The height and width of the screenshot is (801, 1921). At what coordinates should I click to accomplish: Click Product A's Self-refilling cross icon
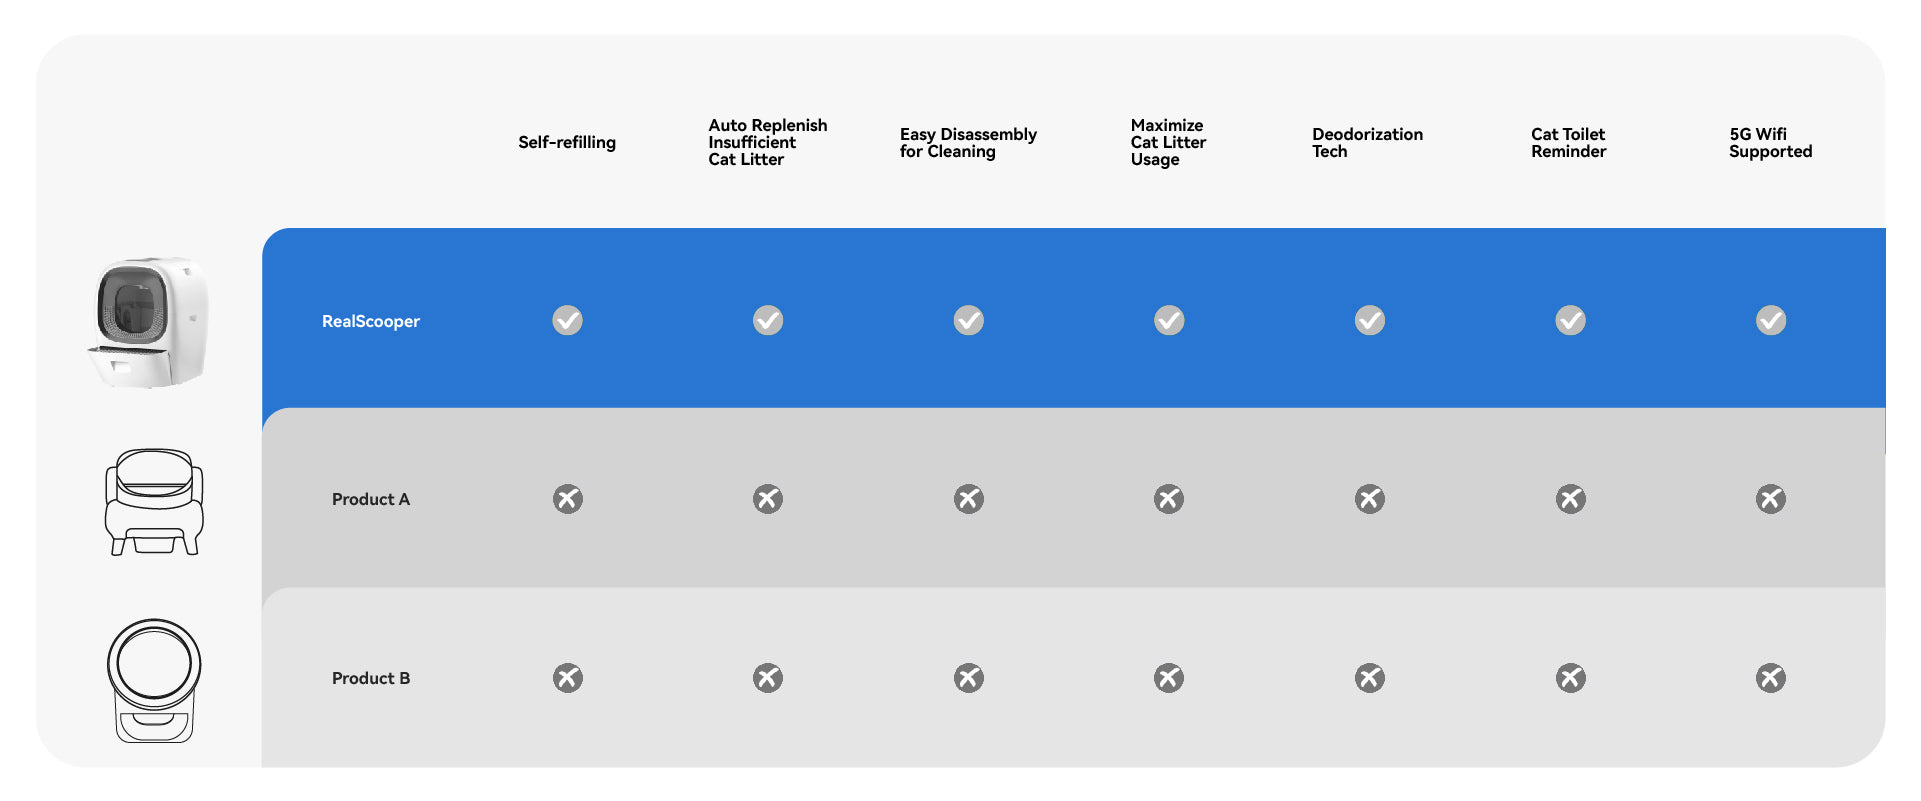pyautogui.click(x=567, y=499)
